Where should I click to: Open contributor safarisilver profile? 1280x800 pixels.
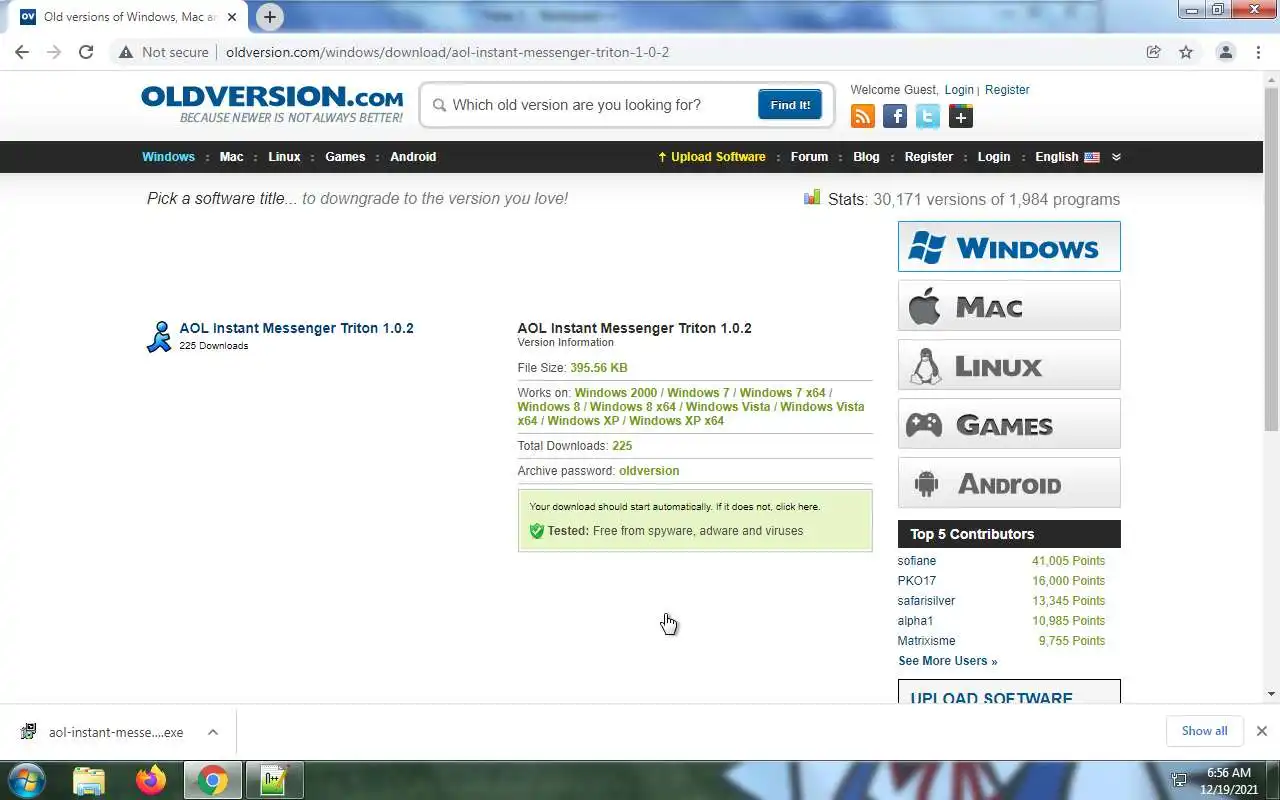[x=926, y=601]
